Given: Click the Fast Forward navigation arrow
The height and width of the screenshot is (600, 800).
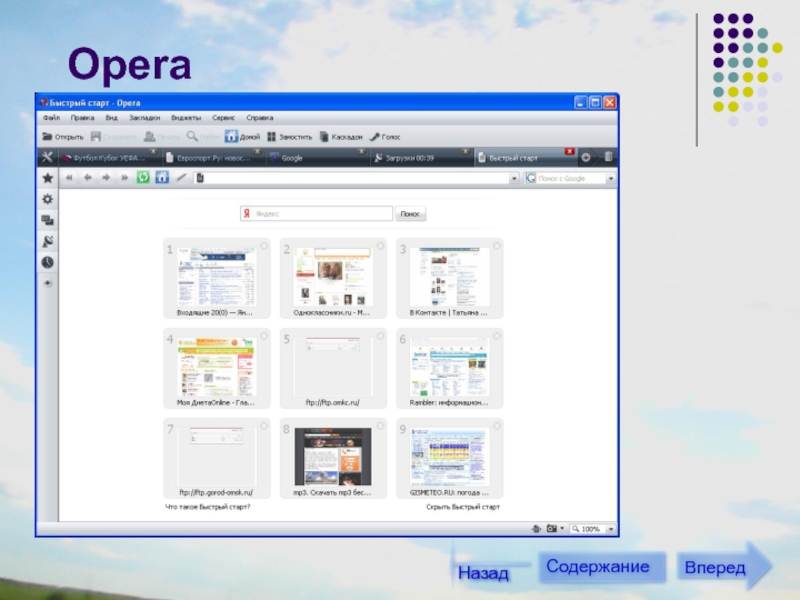Looking at the screenshot, I should [124, 178].
